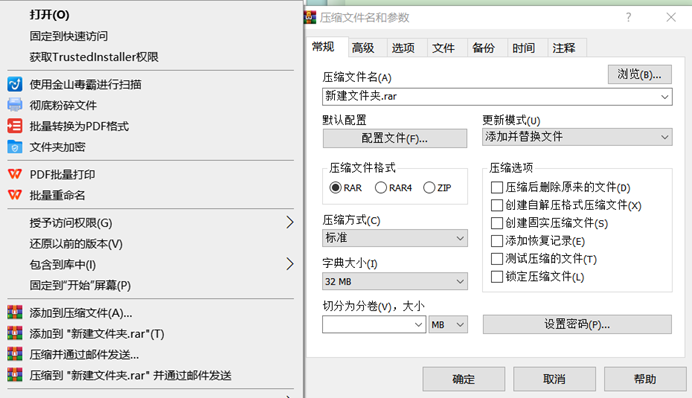Click the WinRAR icon in dialog title bar

click(x=310, y=17)
